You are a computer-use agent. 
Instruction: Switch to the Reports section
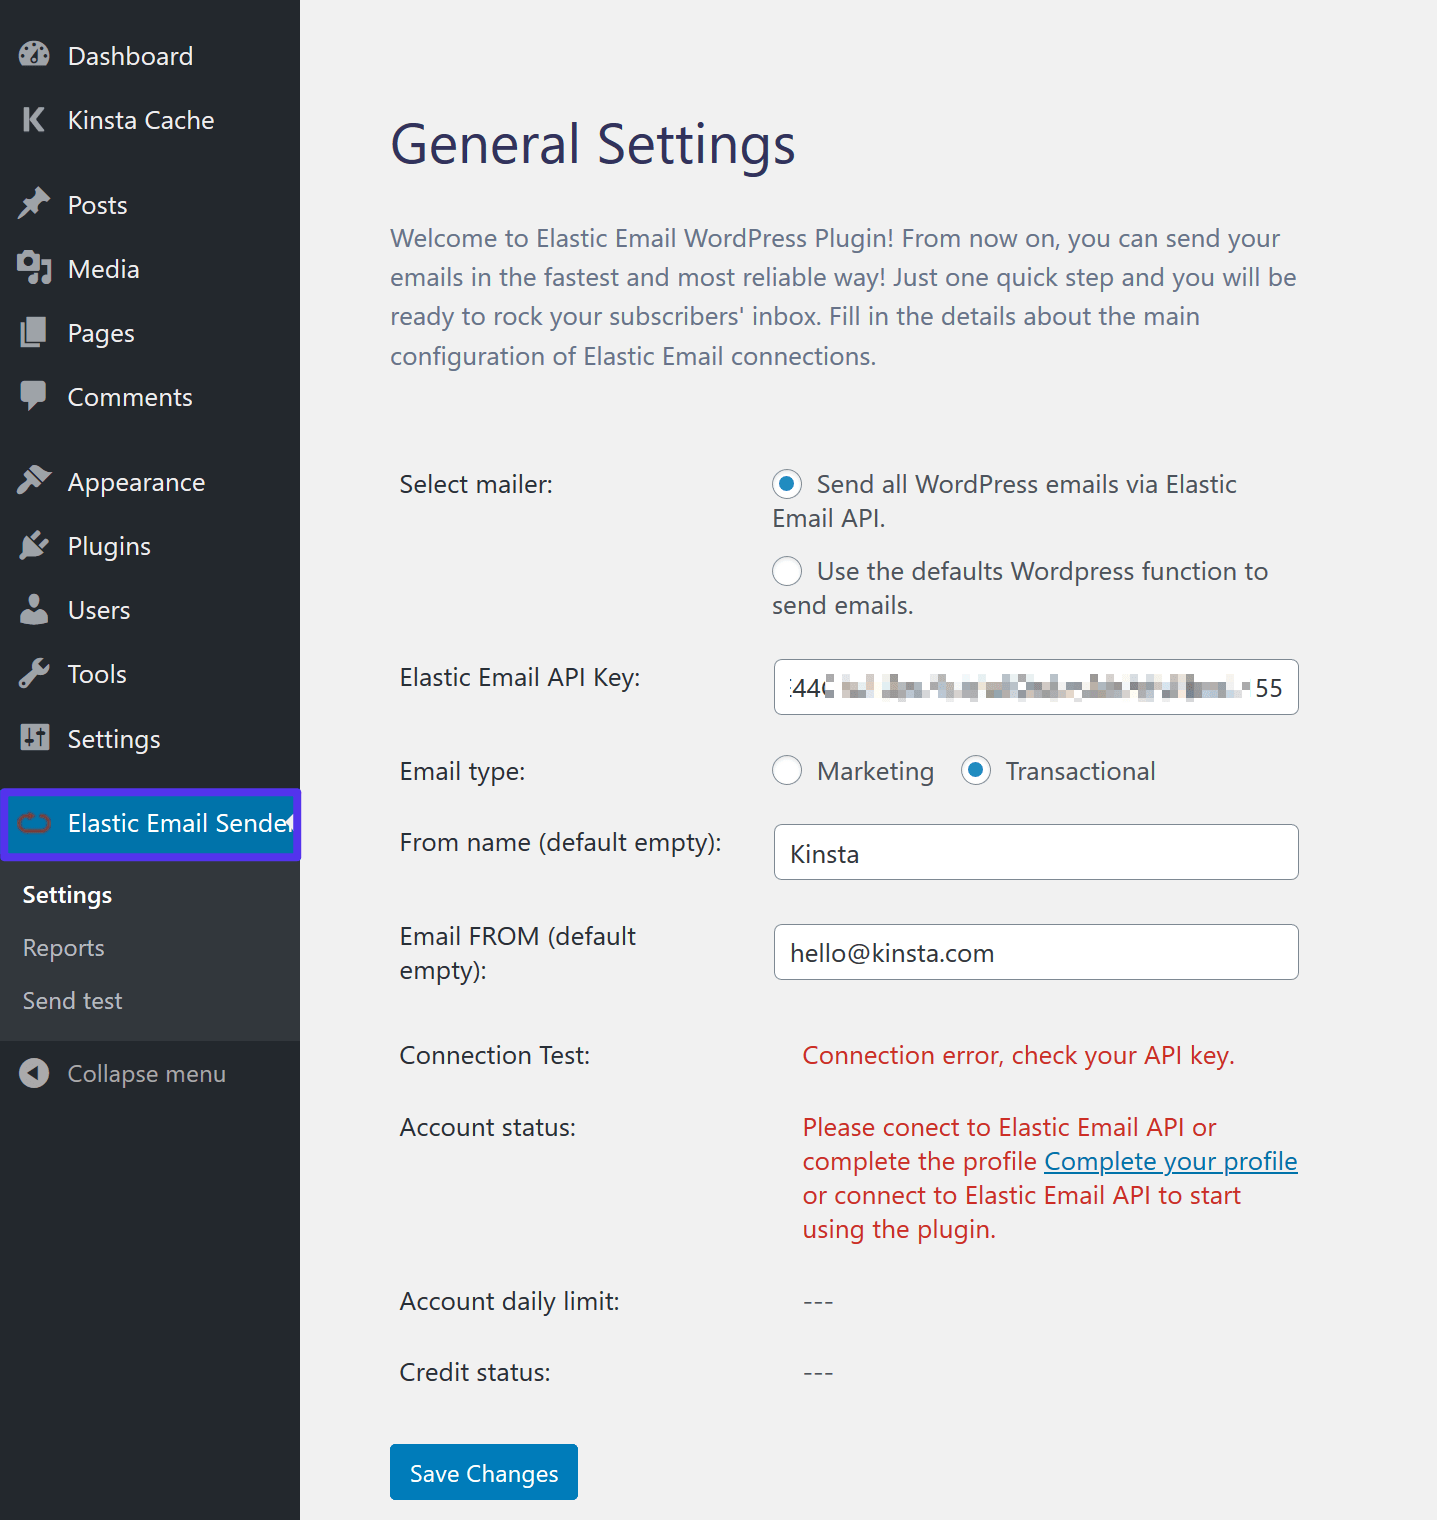[63, 947]
